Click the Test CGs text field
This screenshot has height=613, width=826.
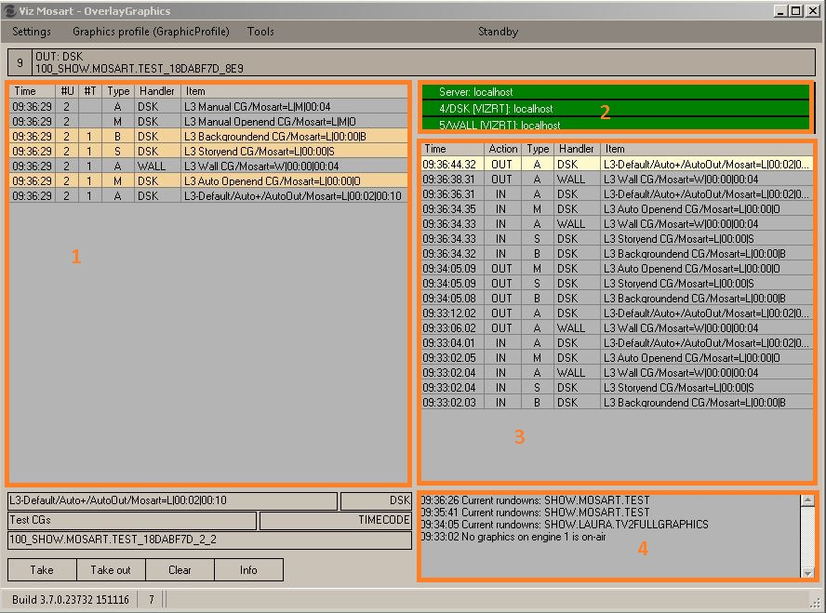click(132, 520)
